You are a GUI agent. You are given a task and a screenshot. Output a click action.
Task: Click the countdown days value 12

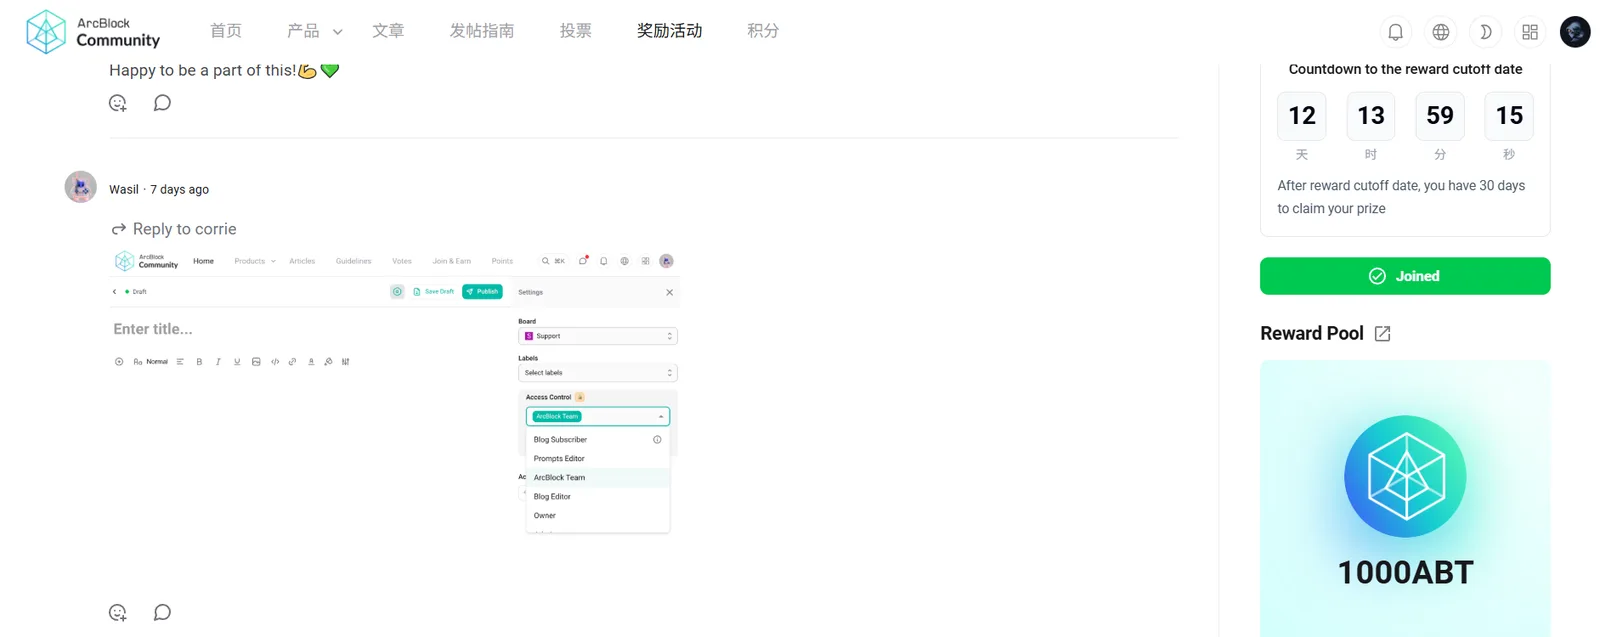click(x=1302, y=116)
